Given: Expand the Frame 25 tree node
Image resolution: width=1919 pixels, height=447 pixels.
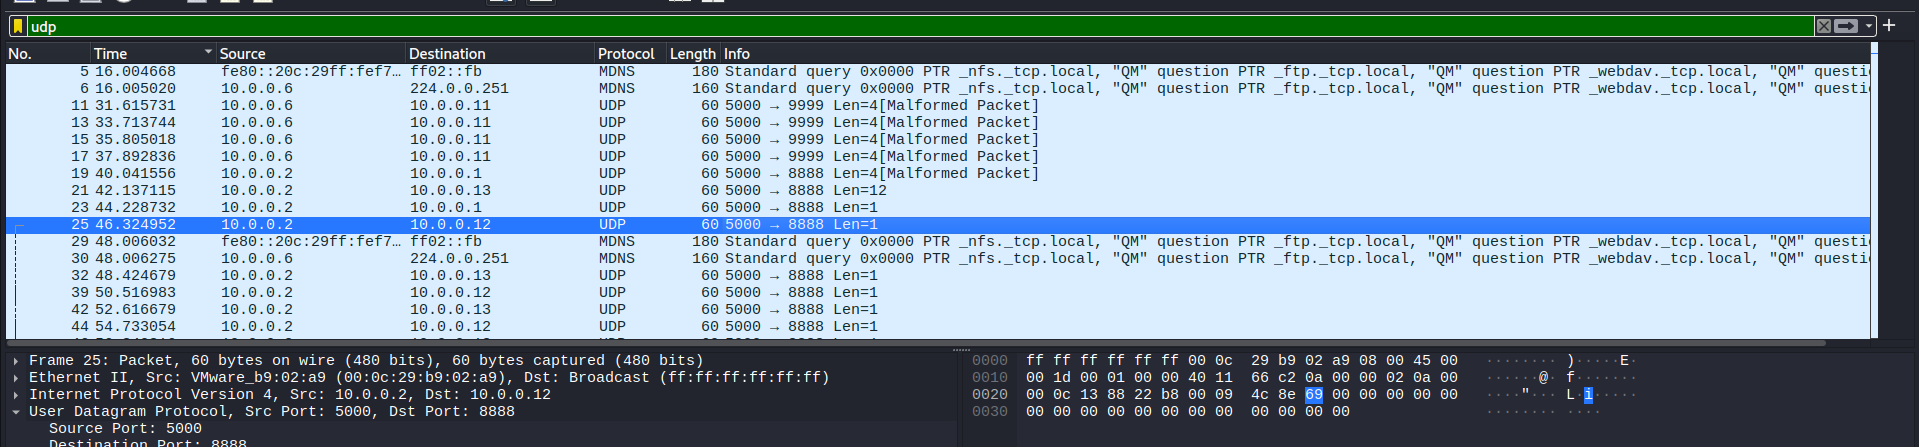Looking at the screenshot, I should pos(16,361).
